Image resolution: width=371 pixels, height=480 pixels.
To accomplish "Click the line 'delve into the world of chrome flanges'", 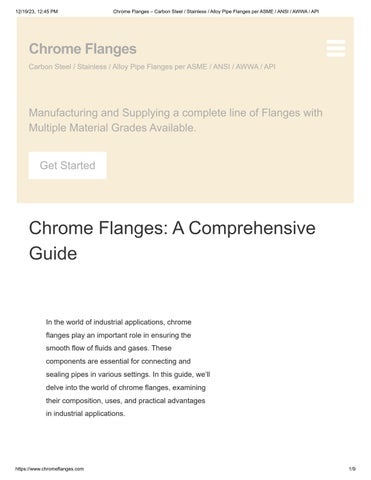I will [126, 387].
